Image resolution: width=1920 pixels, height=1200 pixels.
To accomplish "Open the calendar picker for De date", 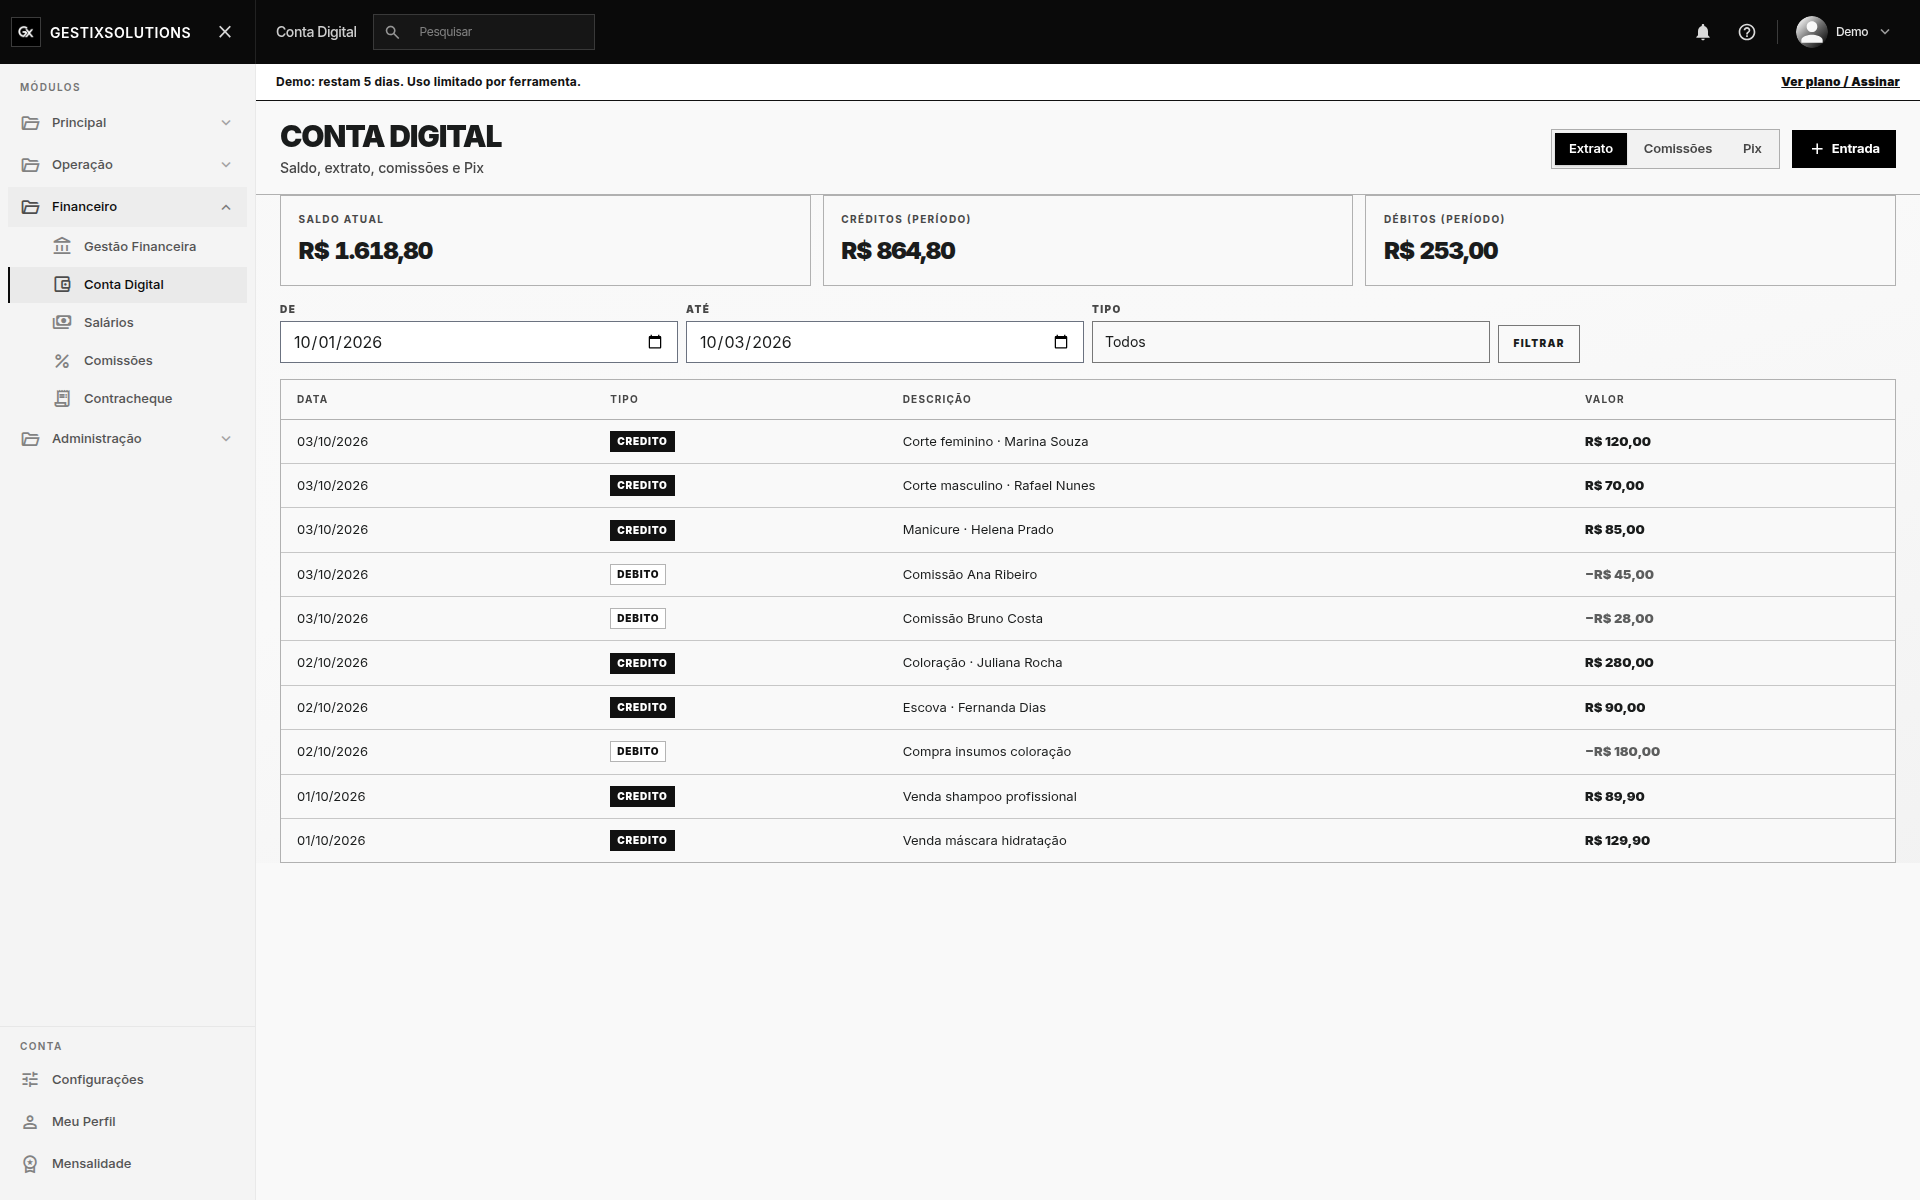I will click(655, 342).
